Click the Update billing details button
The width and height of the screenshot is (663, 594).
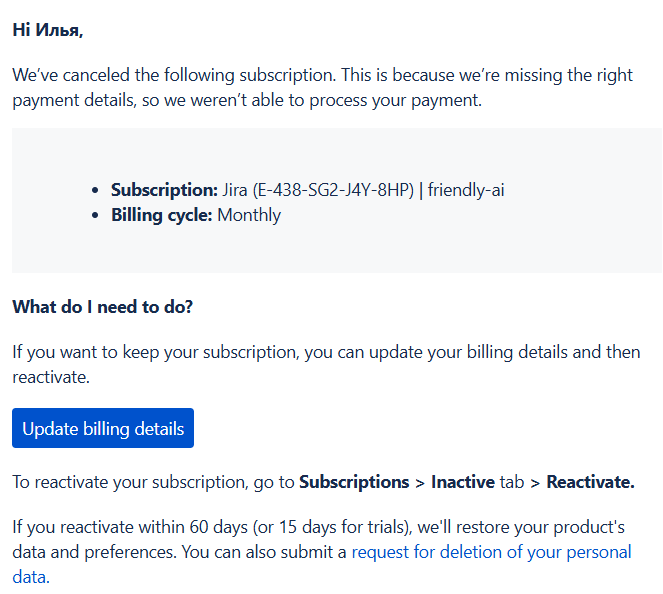[x=103, y=428]
